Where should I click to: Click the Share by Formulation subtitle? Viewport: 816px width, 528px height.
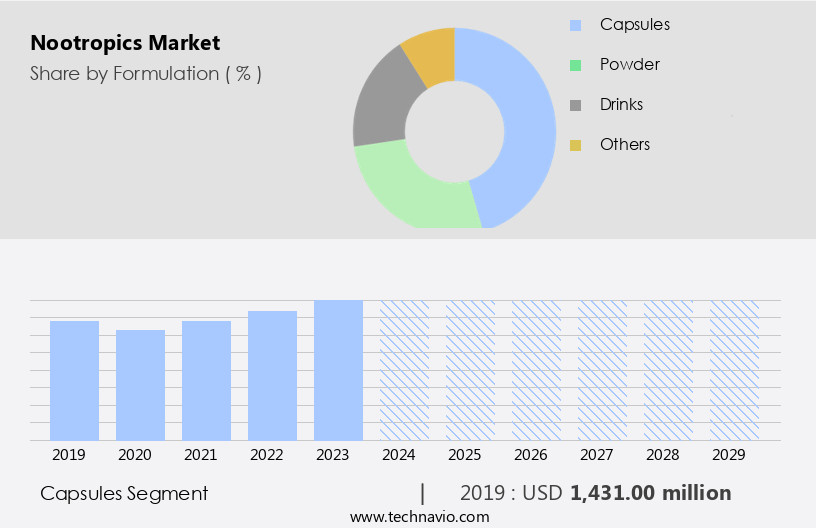pos(146,74)
